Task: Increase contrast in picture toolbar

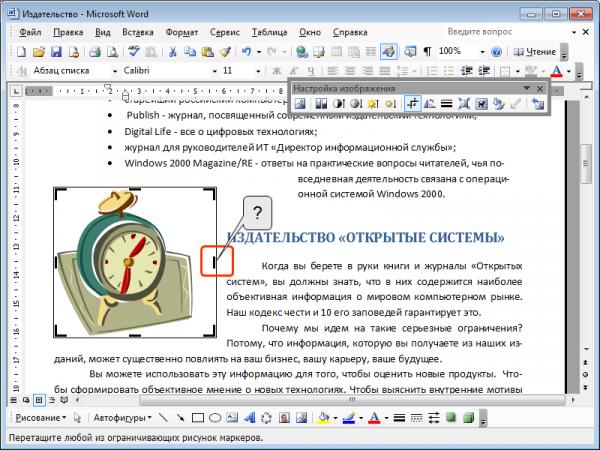Action: pos(339,103)
